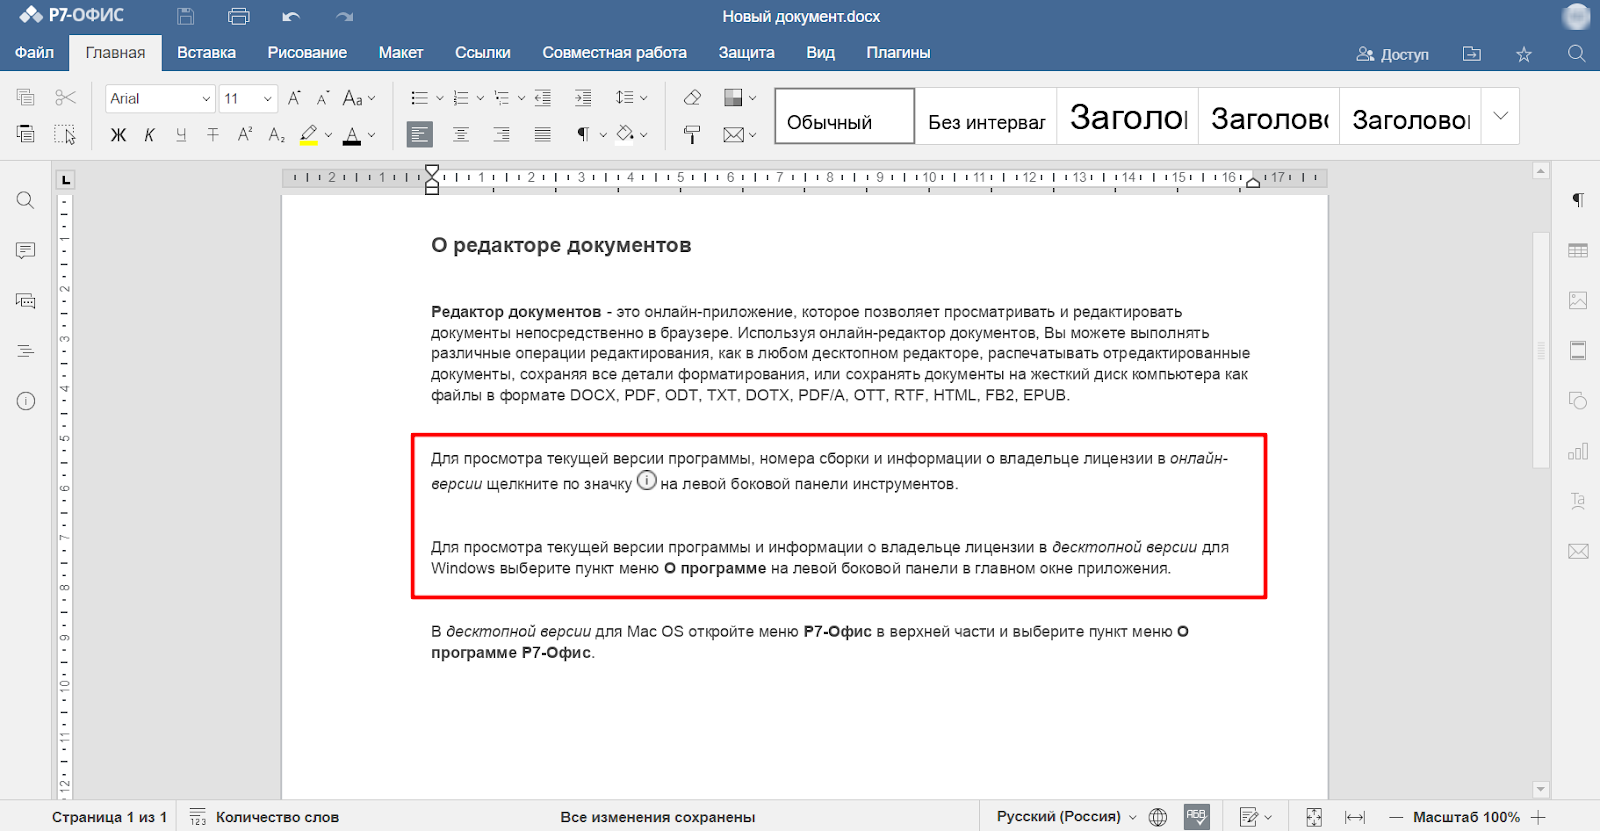The image size is (1600, 831).
Task: Apply the Без интервала style
Action: [x=987, y=116]
